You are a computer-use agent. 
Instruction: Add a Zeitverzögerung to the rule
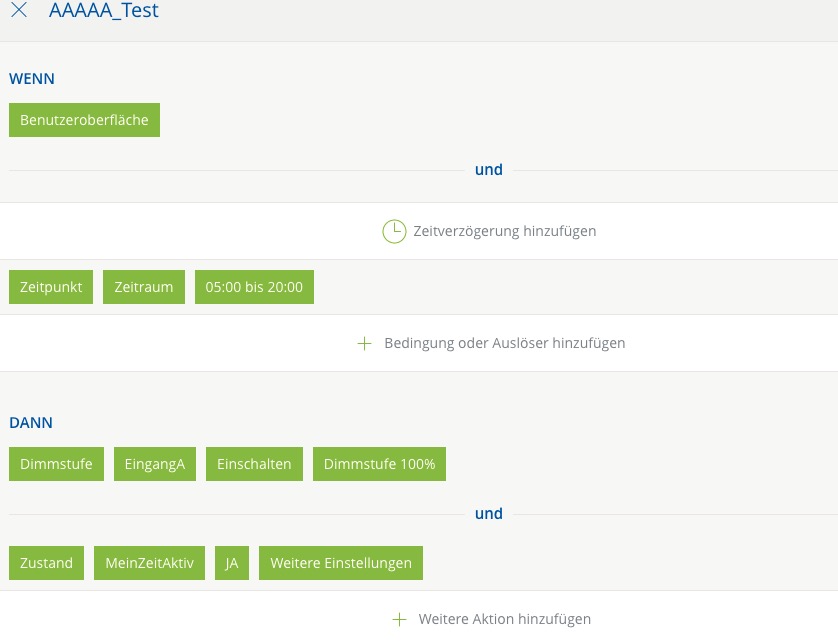tap(504, 231)
